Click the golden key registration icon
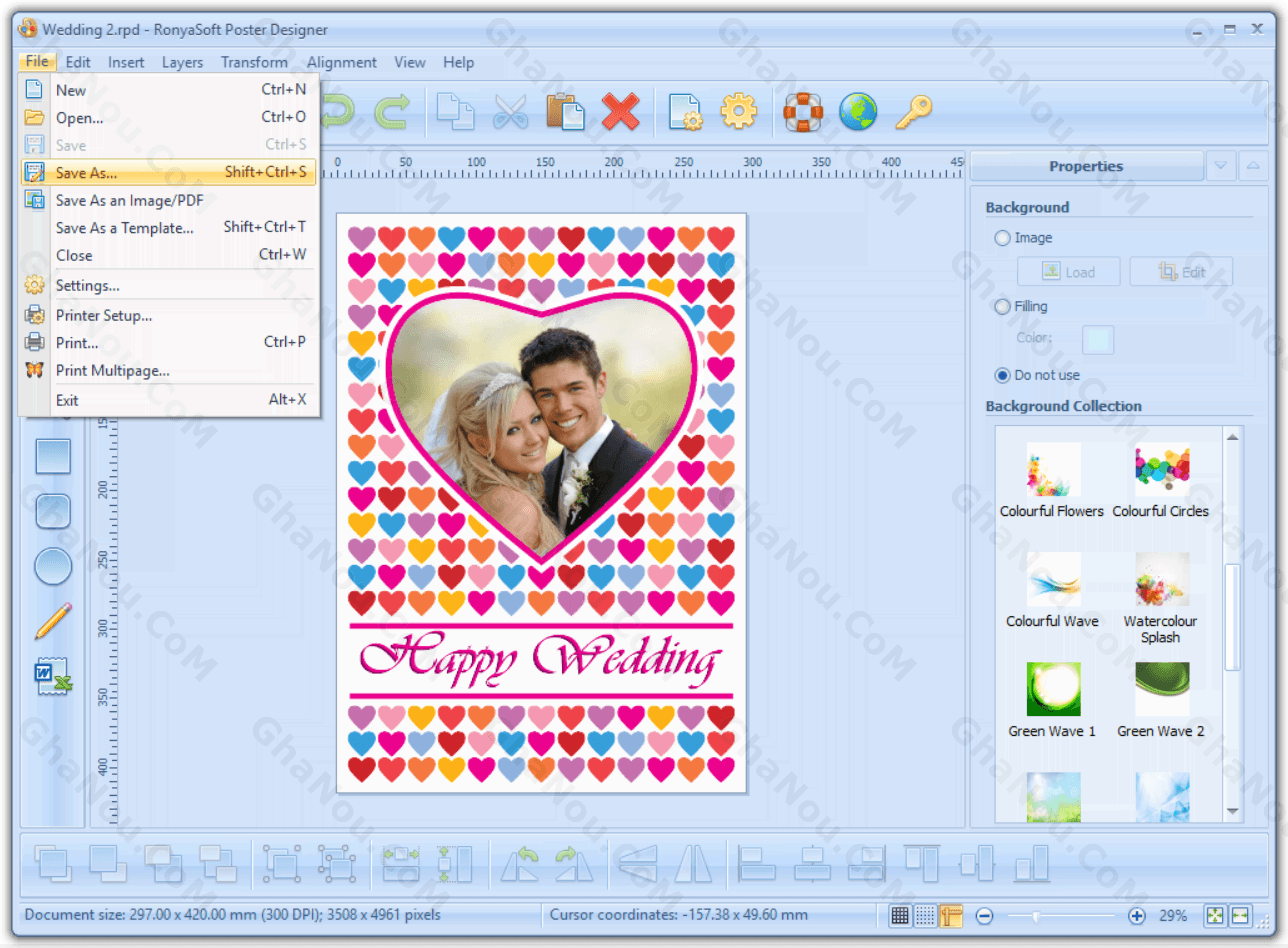 click(913, 111)
